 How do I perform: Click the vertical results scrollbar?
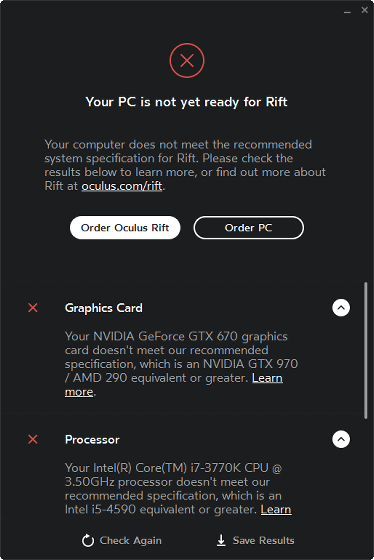click(365, 350)
